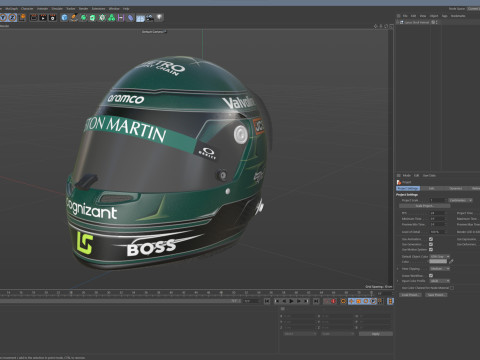Select the Project Settings tab
The width and height of the screenshot is (480, 360).
pyautogui.click(x=408, y=188)
